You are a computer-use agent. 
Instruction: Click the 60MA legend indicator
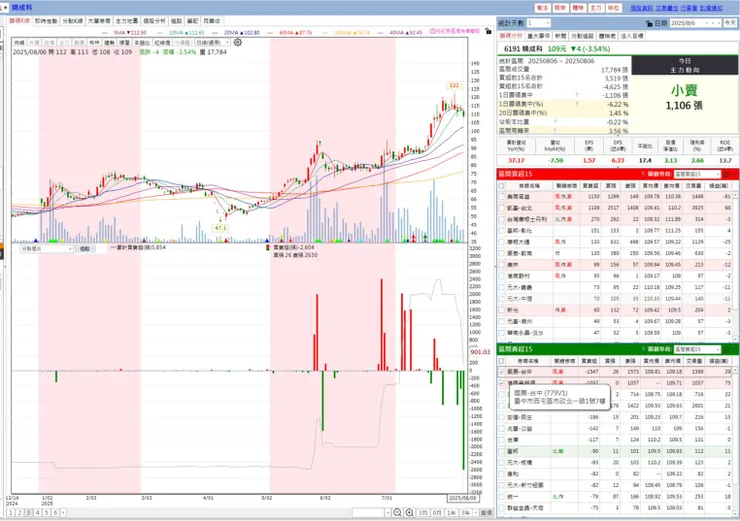[296, 33]
